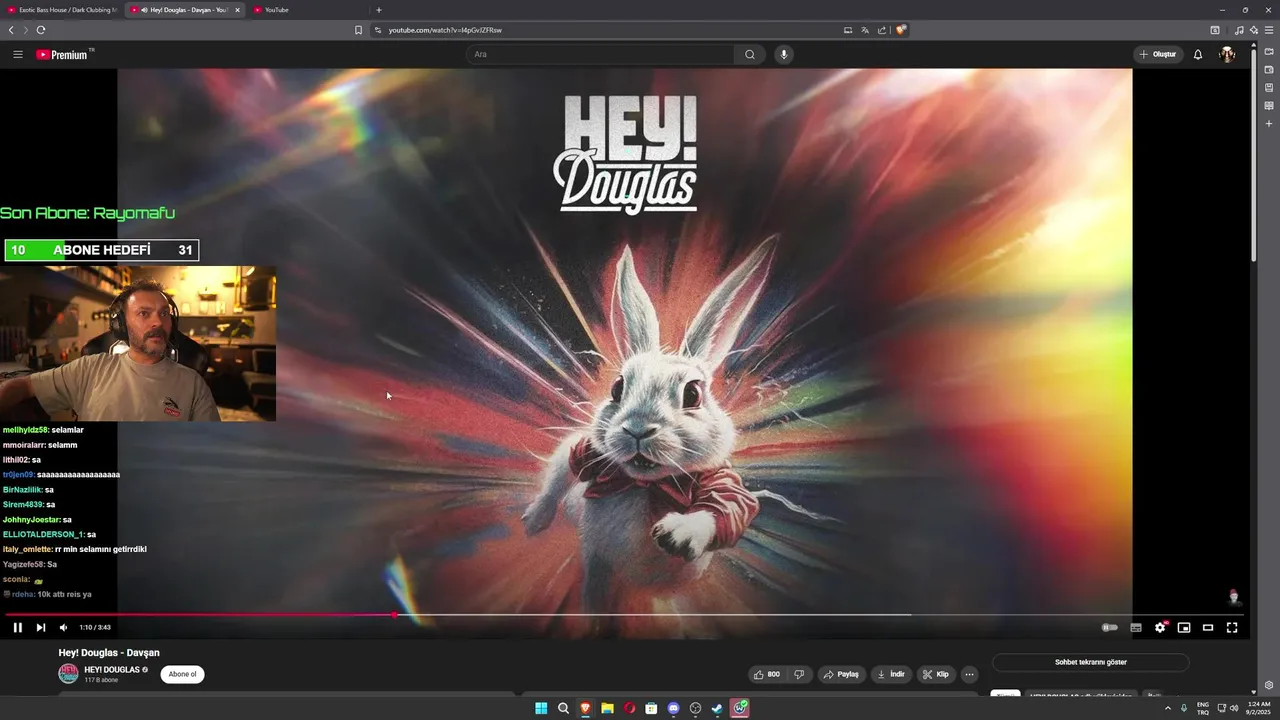Seek on the video progress bar

624,615
